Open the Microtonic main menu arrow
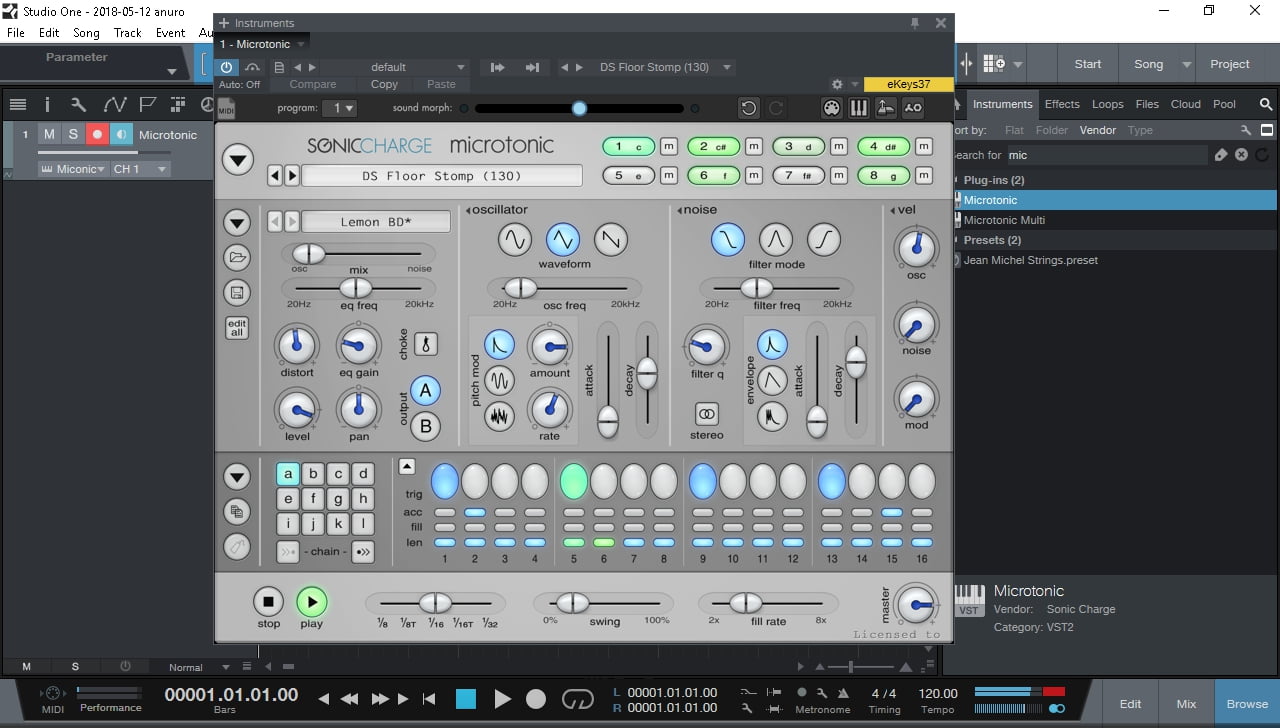 click(237, 160)
